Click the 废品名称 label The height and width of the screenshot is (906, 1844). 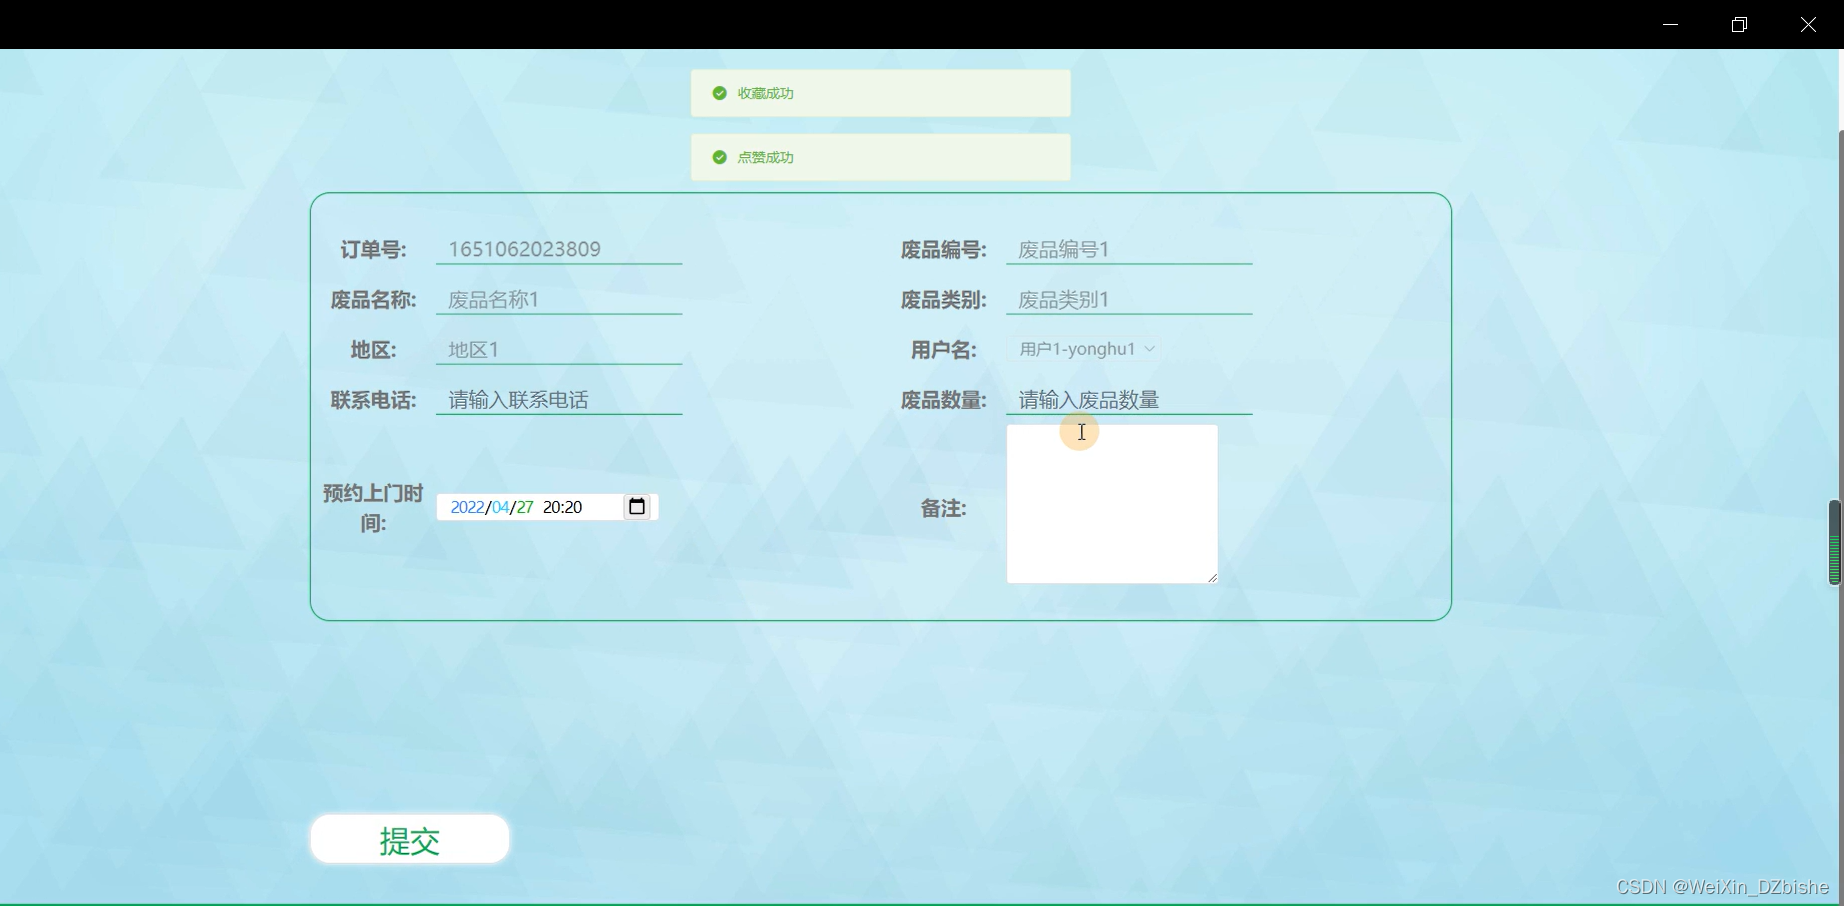[x=373, y=300]
